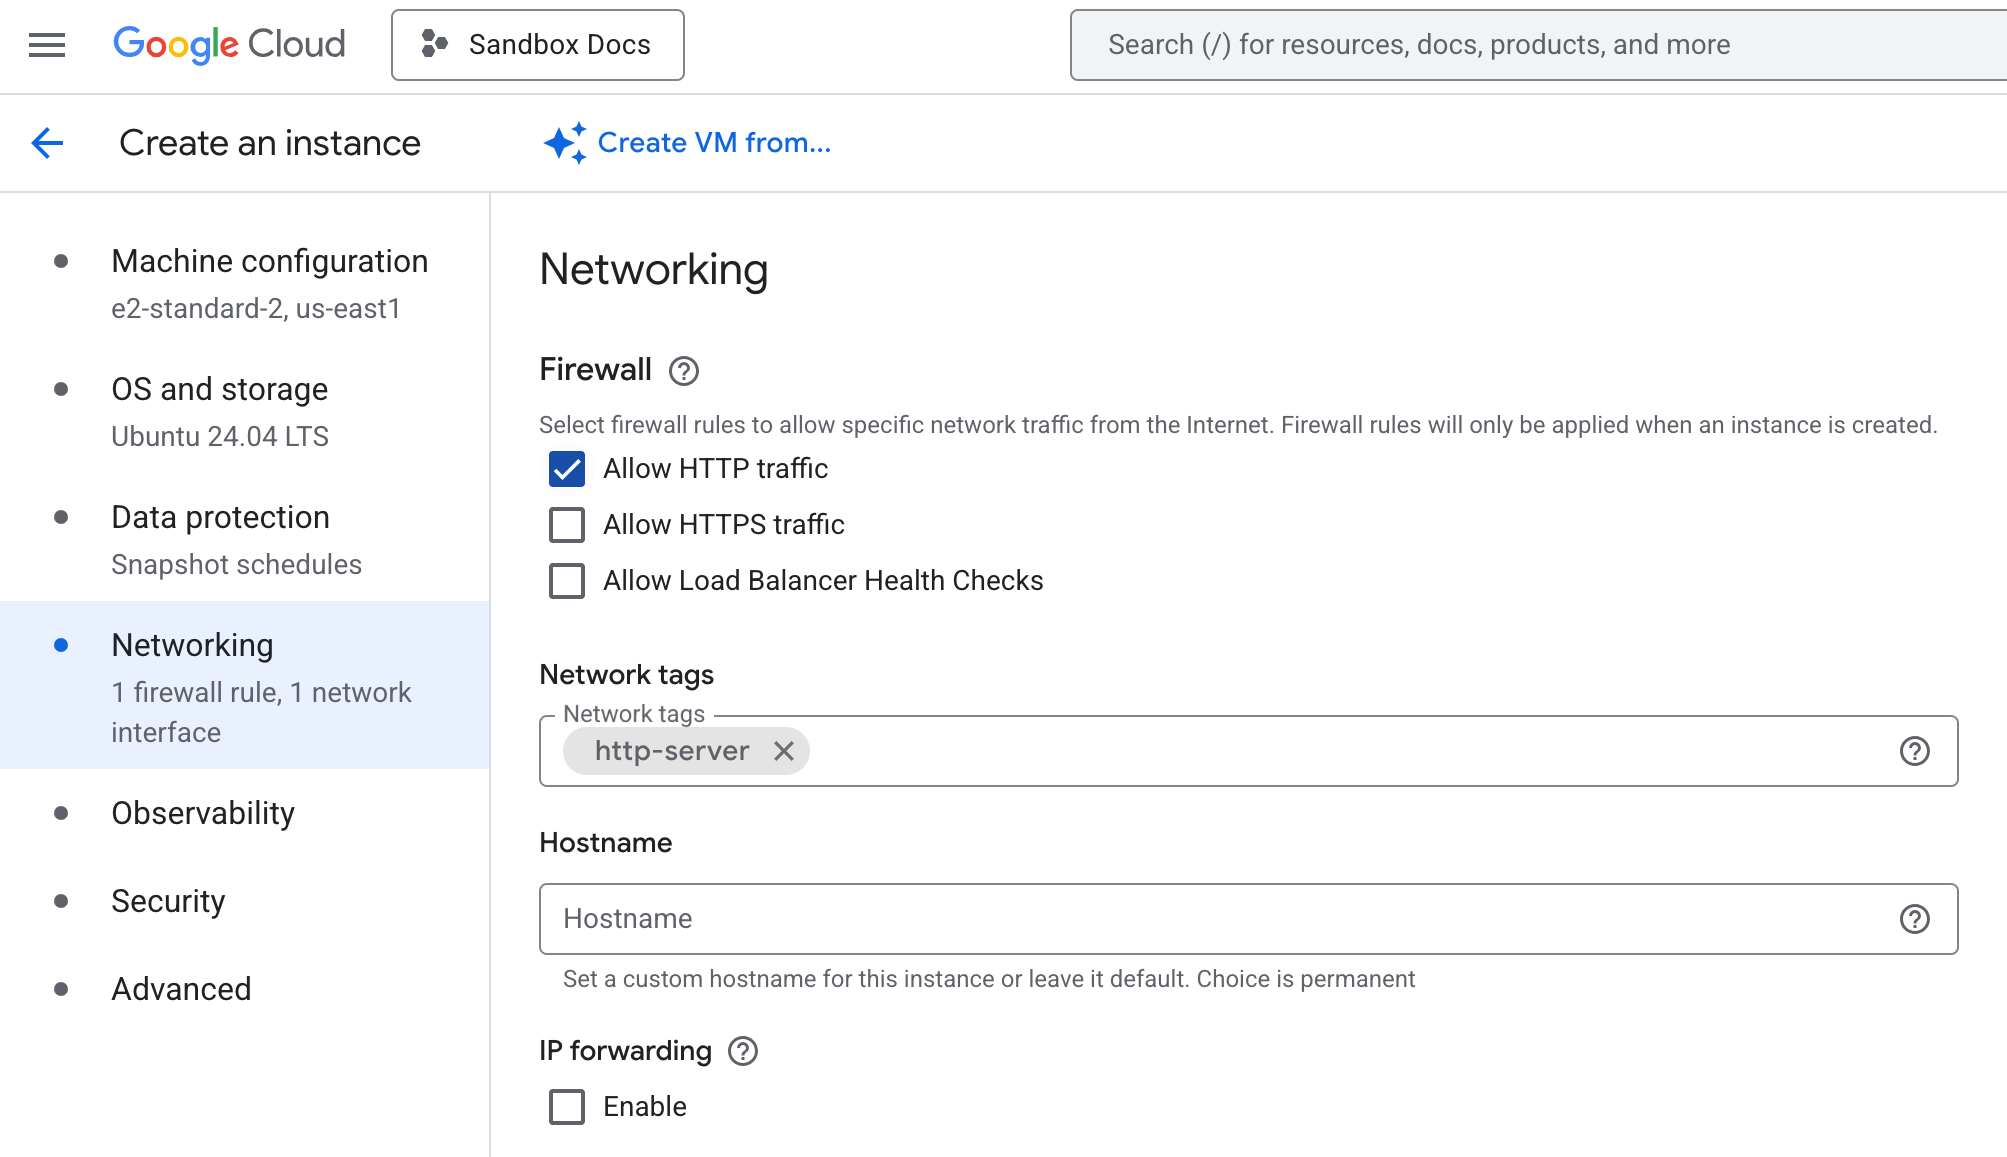Enable Allow HTTPS traffic
The width and height of the screenshot is (2007, 1157).
pos(566,525)
